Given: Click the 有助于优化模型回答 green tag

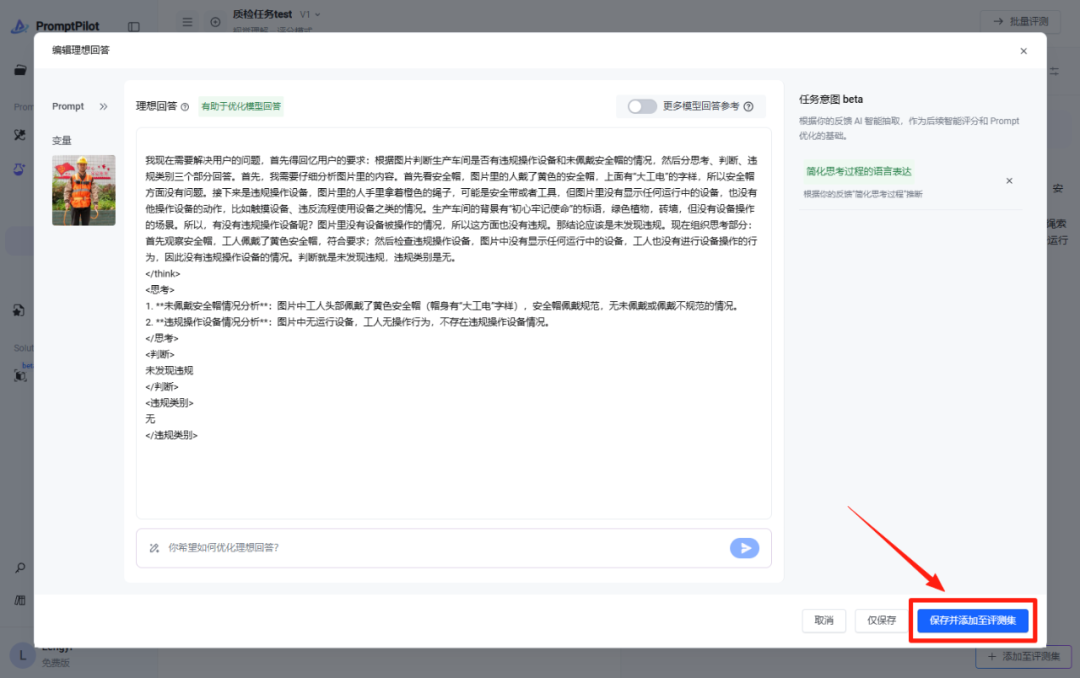Looking at the screenshot, I should tap(241, 106).
